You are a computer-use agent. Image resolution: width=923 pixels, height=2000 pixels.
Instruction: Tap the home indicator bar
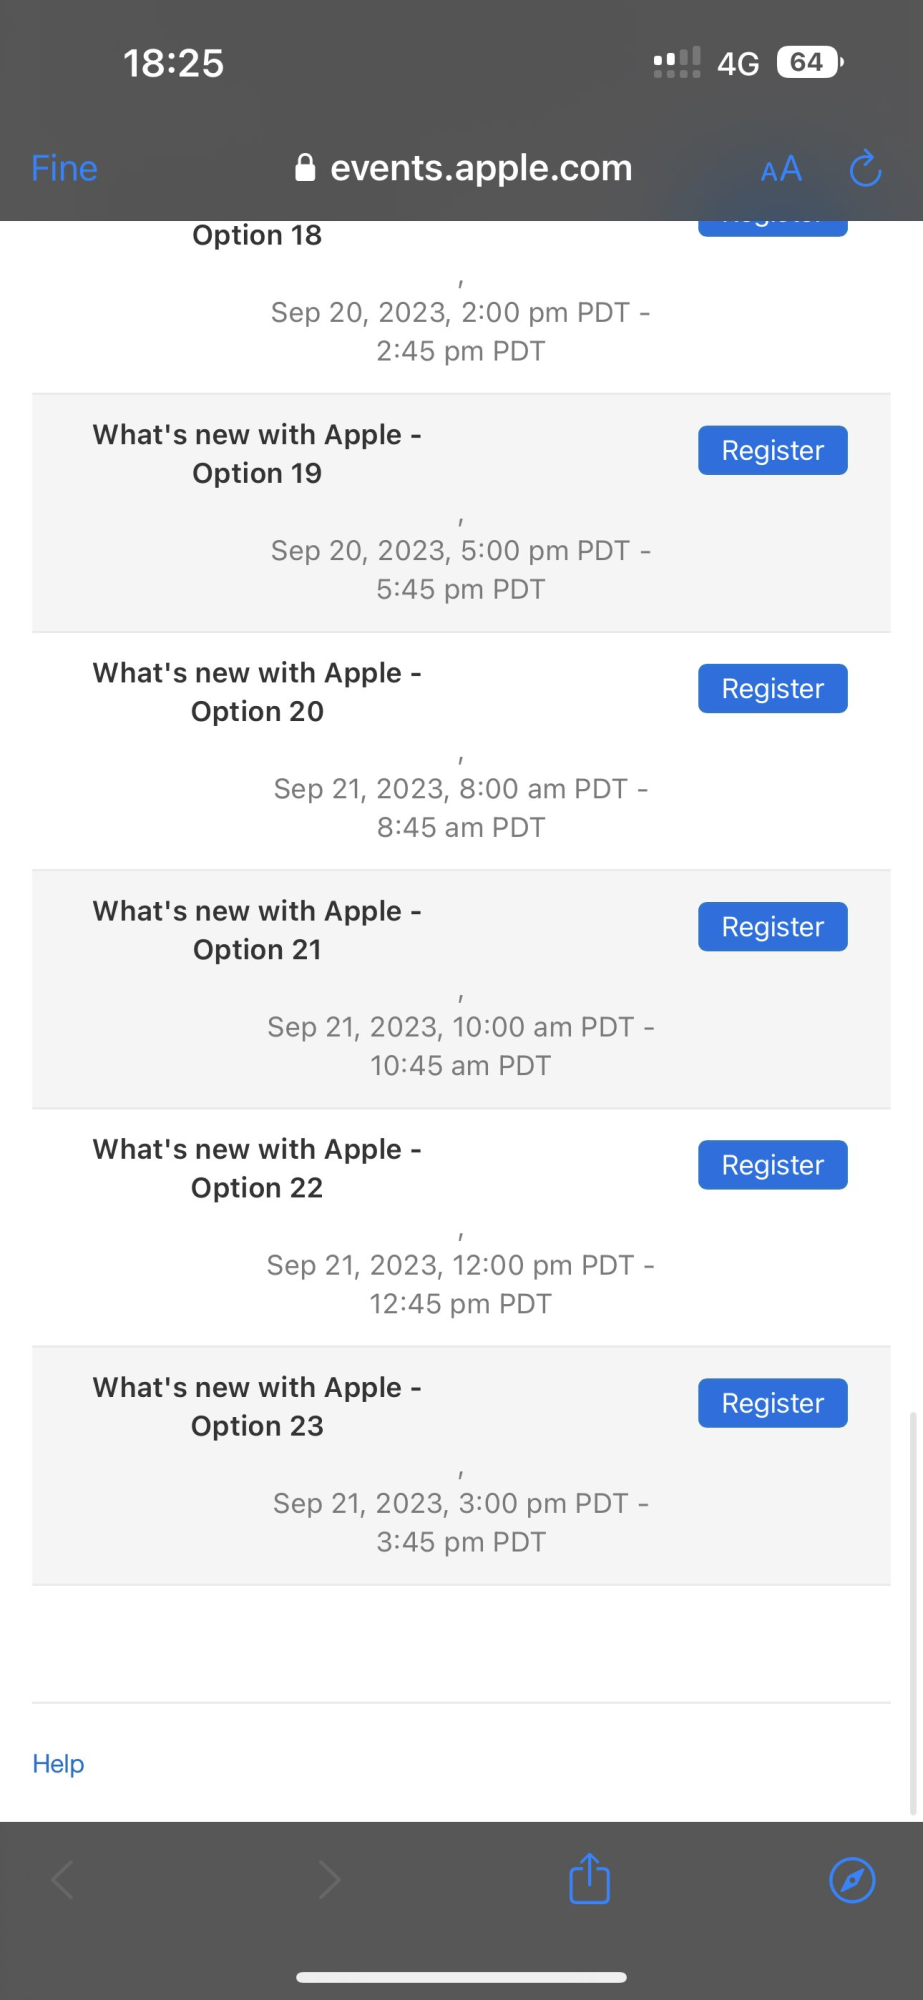(461, 1977)
